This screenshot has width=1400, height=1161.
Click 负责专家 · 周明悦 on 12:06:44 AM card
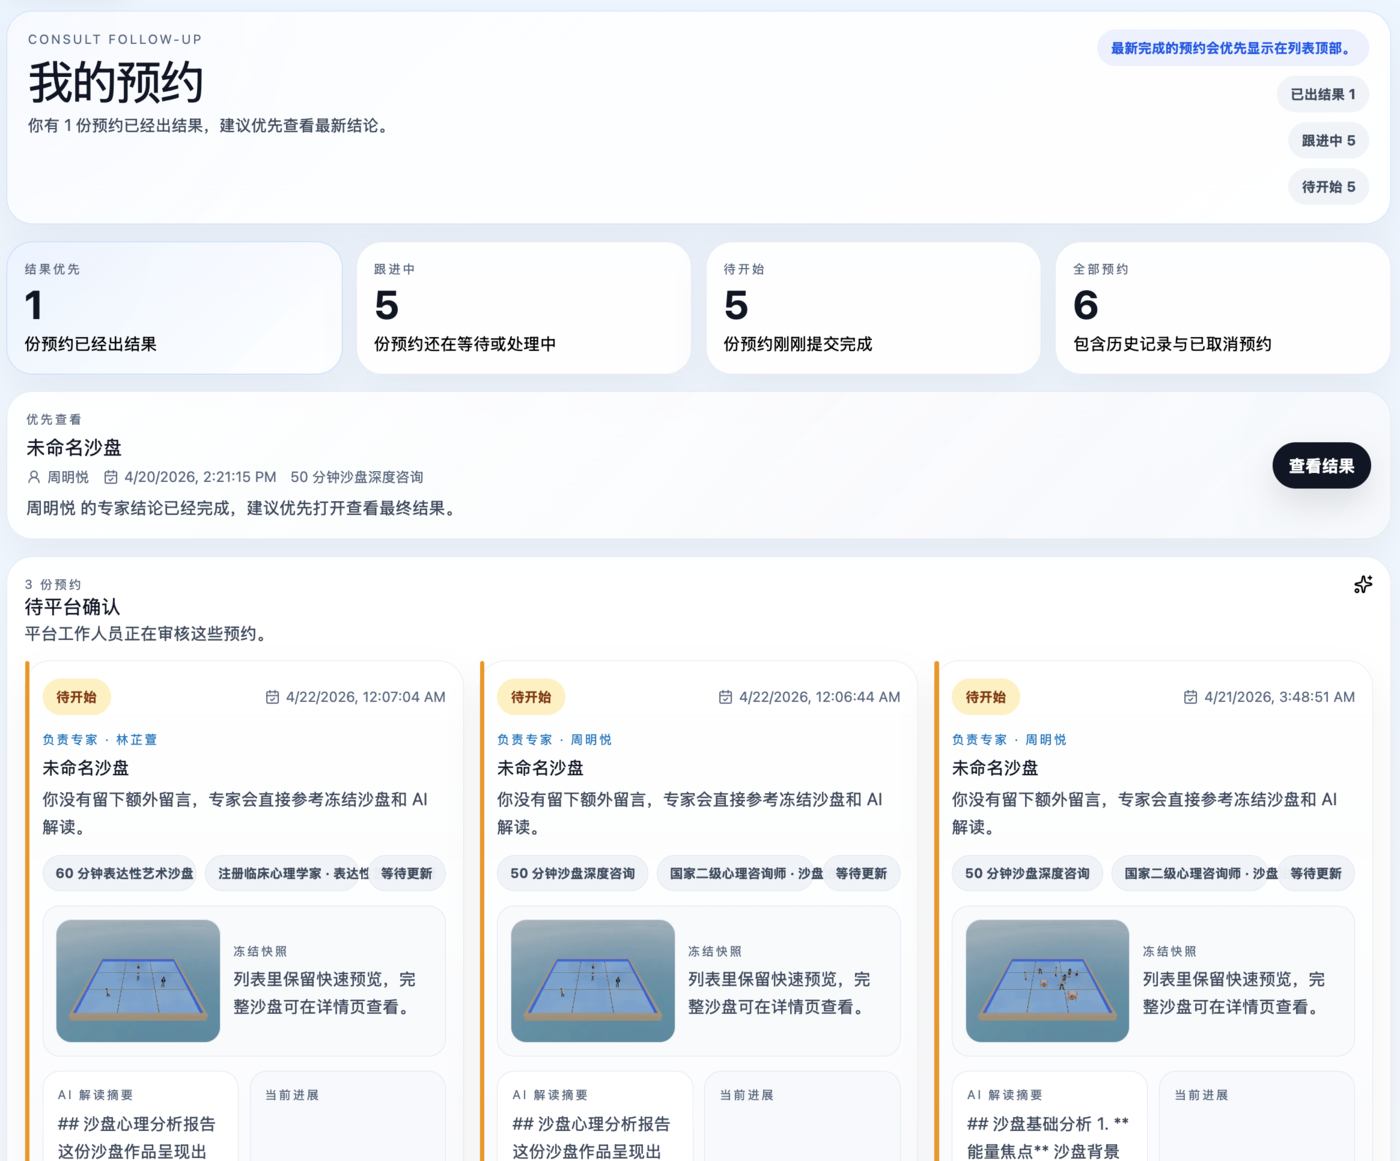click(x=555, y=740)
